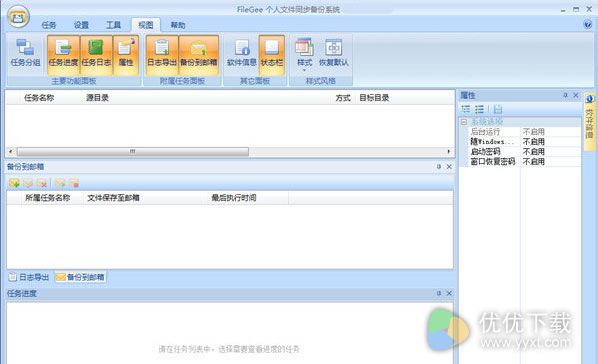Click the envelope icon with green arrow

pyautogui.click(x=60, y=183)
